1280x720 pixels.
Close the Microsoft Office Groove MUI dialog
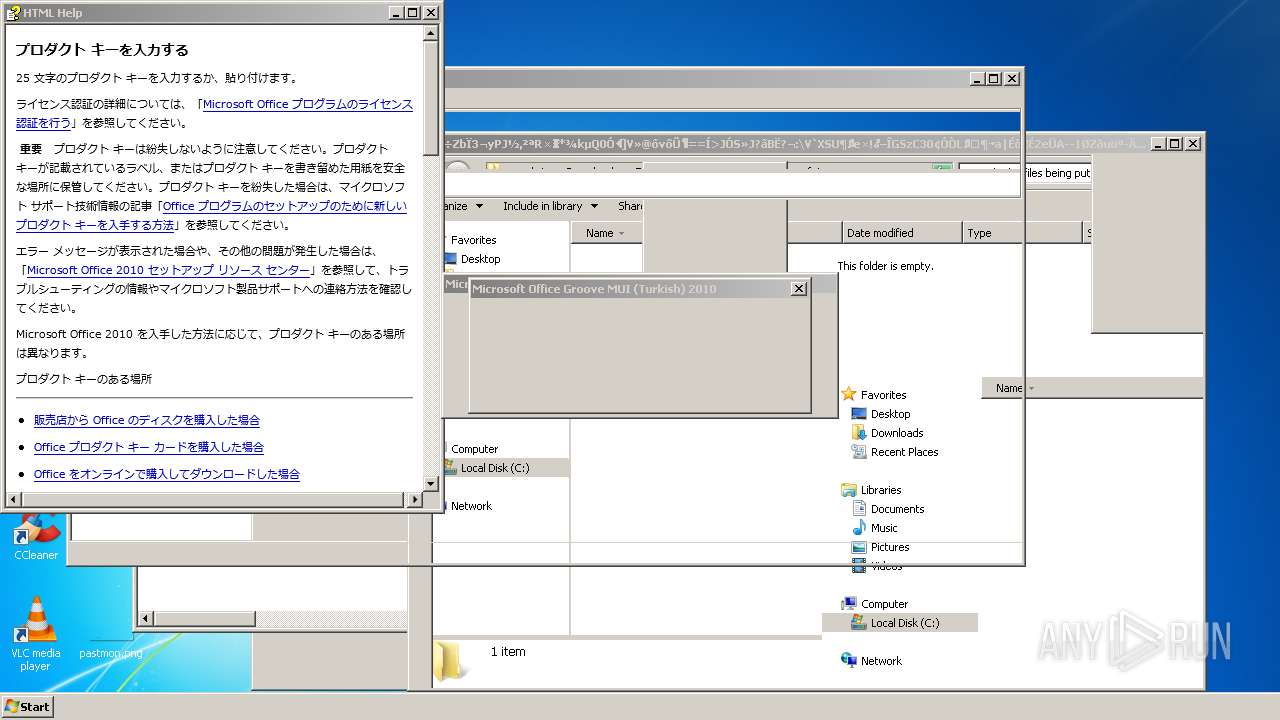(798, 289)
